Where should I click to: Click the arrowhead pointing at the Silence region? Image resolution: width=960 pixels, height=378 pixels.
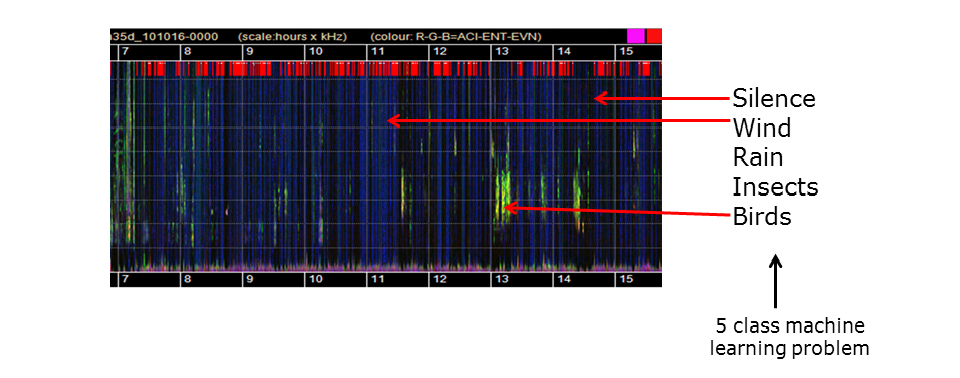coord(600,97)
